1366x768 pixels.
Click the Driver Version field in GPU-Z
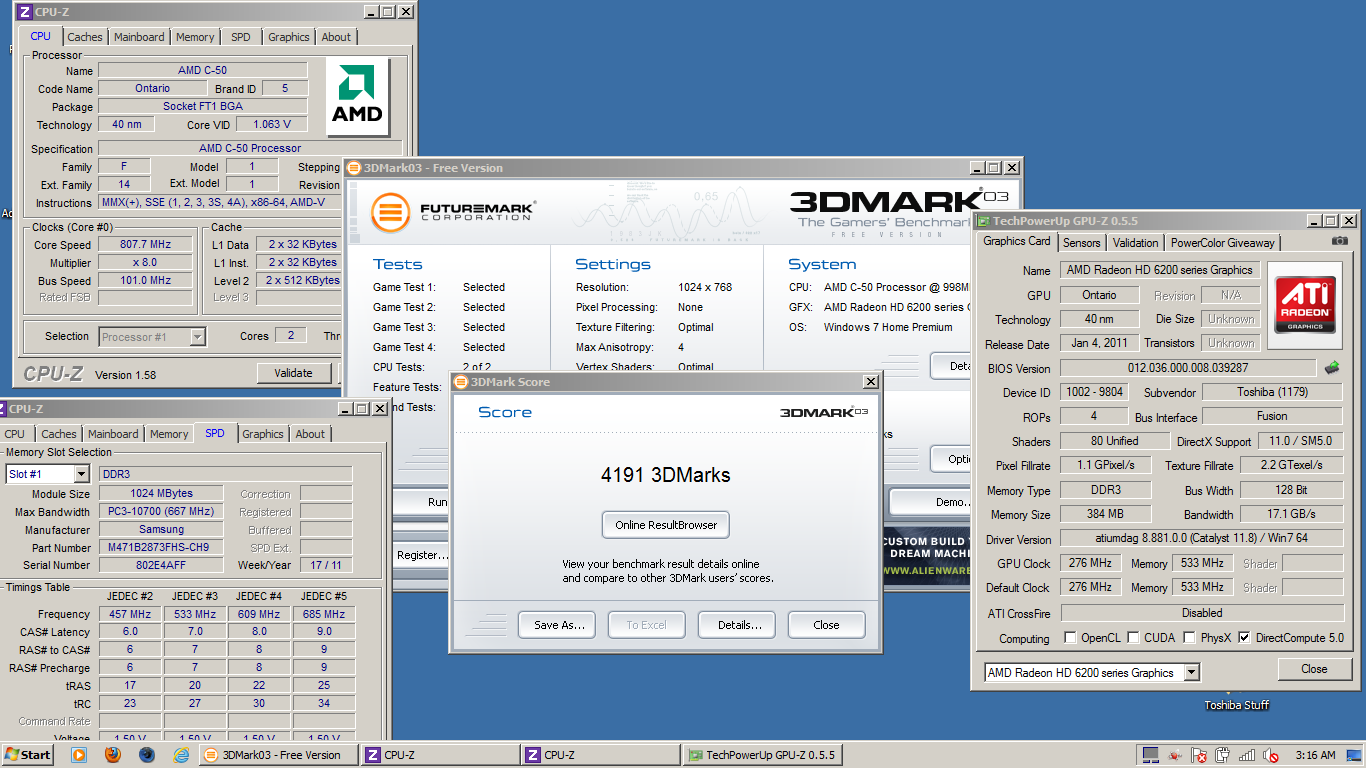click(1201, 539)
